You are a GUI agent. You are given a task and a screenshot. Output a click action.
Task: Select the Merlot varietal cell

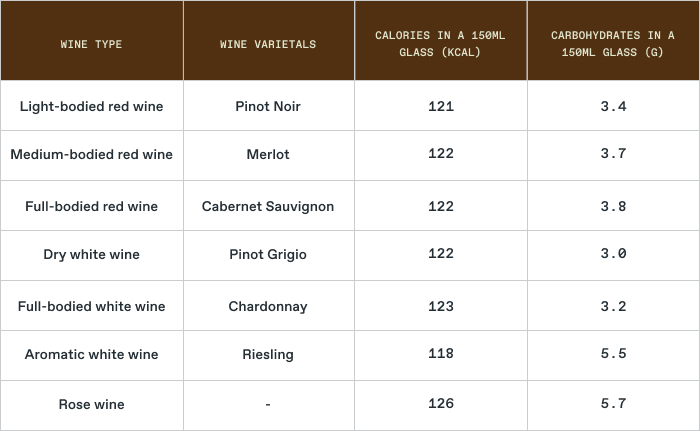(268, 154)
